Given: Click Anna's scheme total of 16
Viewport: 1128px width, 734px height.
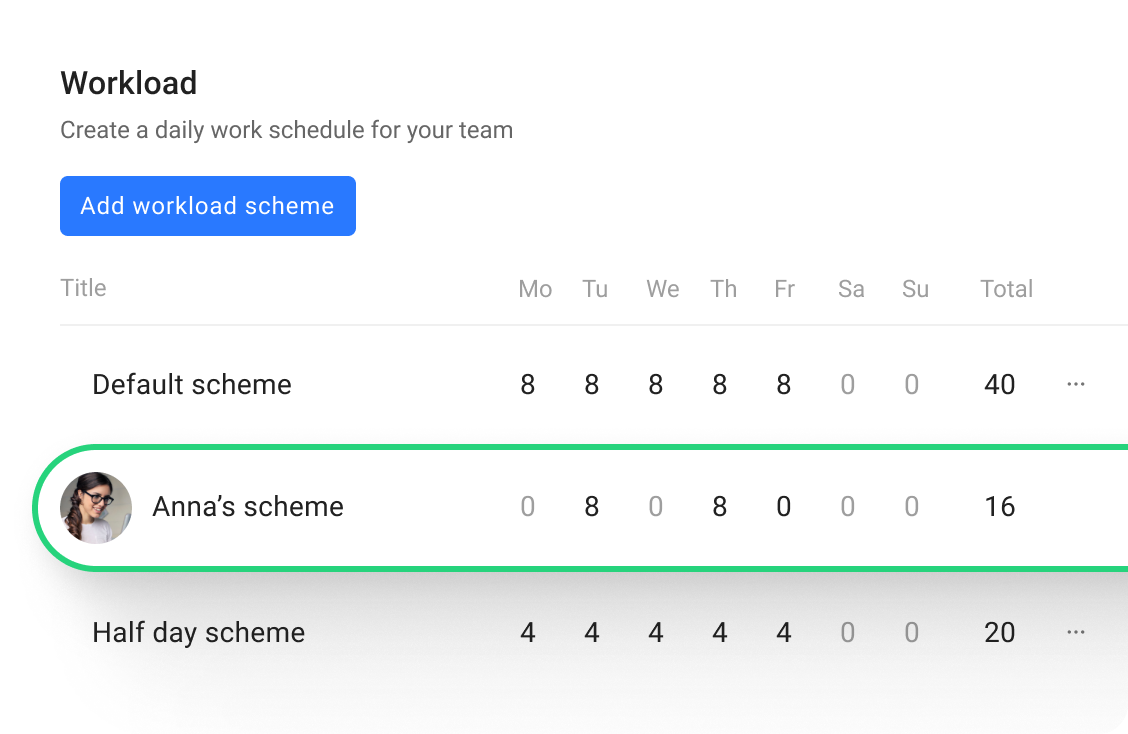Looking at the screenshot, I should point(1000,507).
